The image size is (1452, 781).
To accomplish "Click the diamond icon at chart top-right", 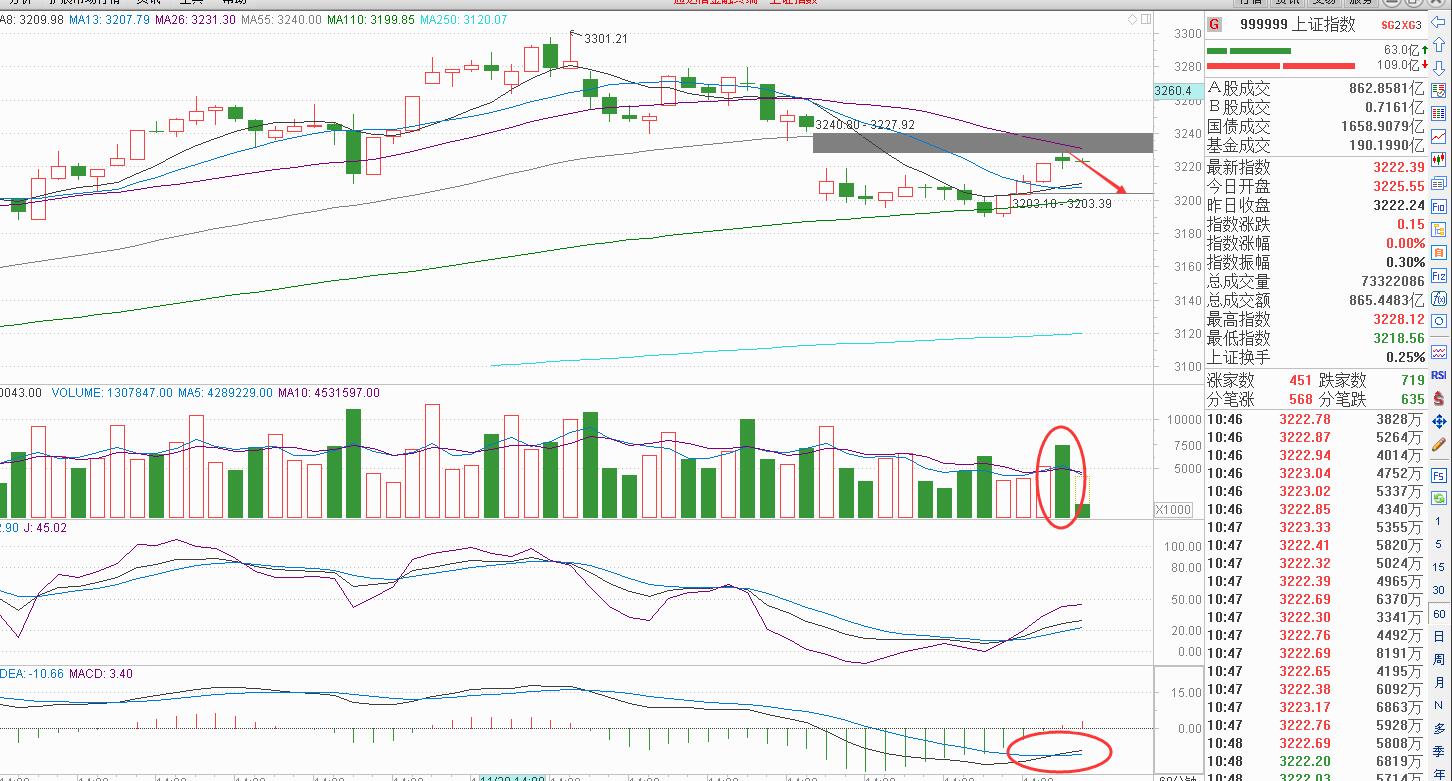I will point(1132,19).
